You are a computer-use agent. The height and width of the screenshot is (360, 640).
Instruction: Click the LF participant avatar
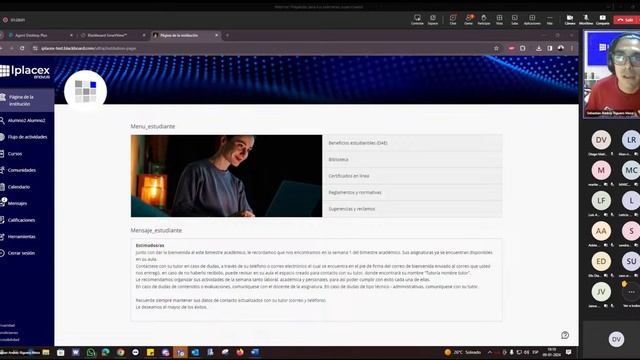(x=601, y=200)
